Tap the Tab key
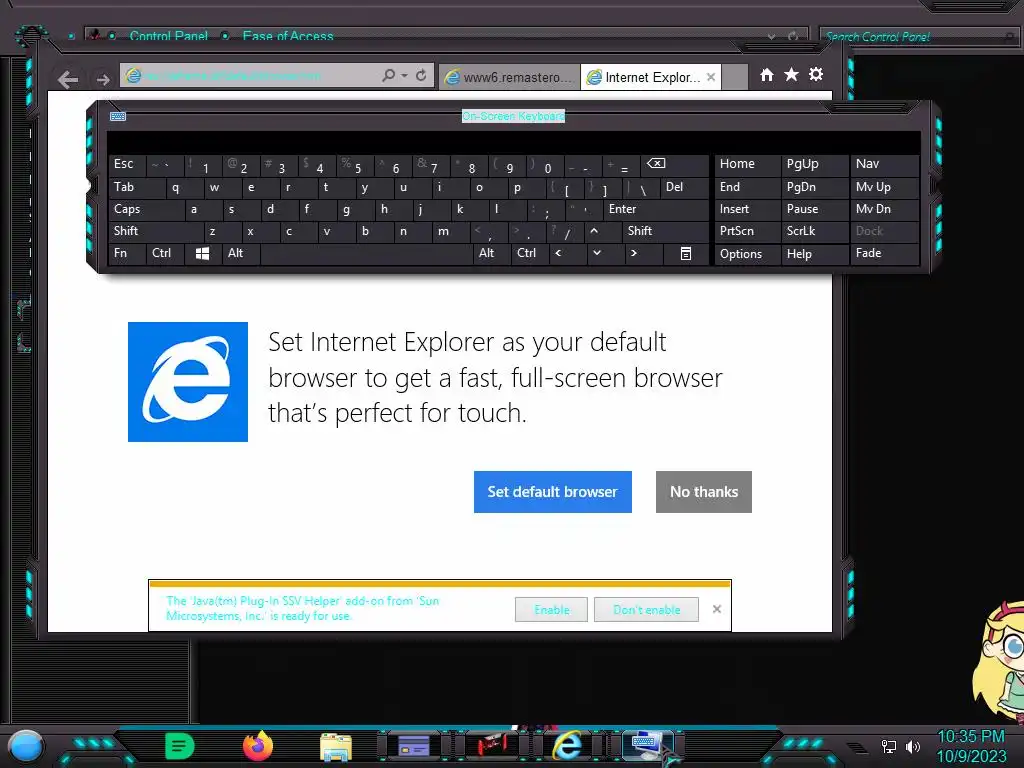 [136, 187]
